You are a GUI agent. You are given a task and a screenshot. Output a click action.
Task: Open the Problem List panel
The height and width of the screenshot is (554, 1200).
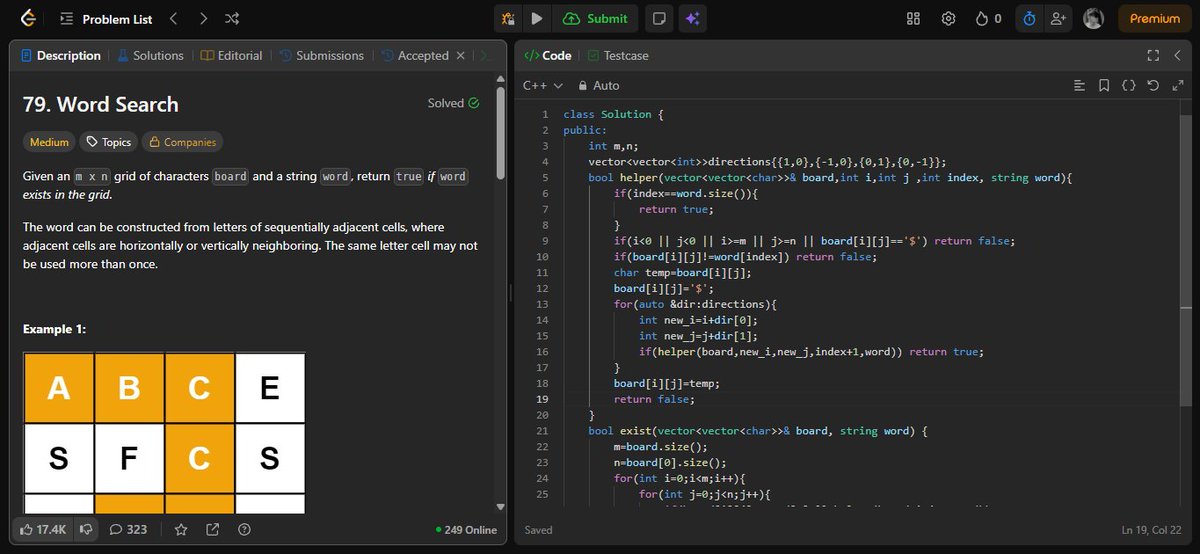click(106, 19)
